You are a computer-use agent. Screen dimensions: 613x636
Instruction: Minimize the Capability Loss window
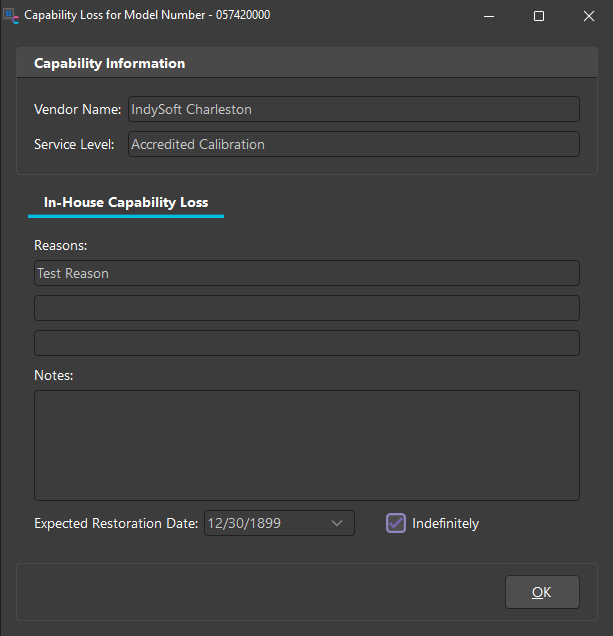click(491, 16)
